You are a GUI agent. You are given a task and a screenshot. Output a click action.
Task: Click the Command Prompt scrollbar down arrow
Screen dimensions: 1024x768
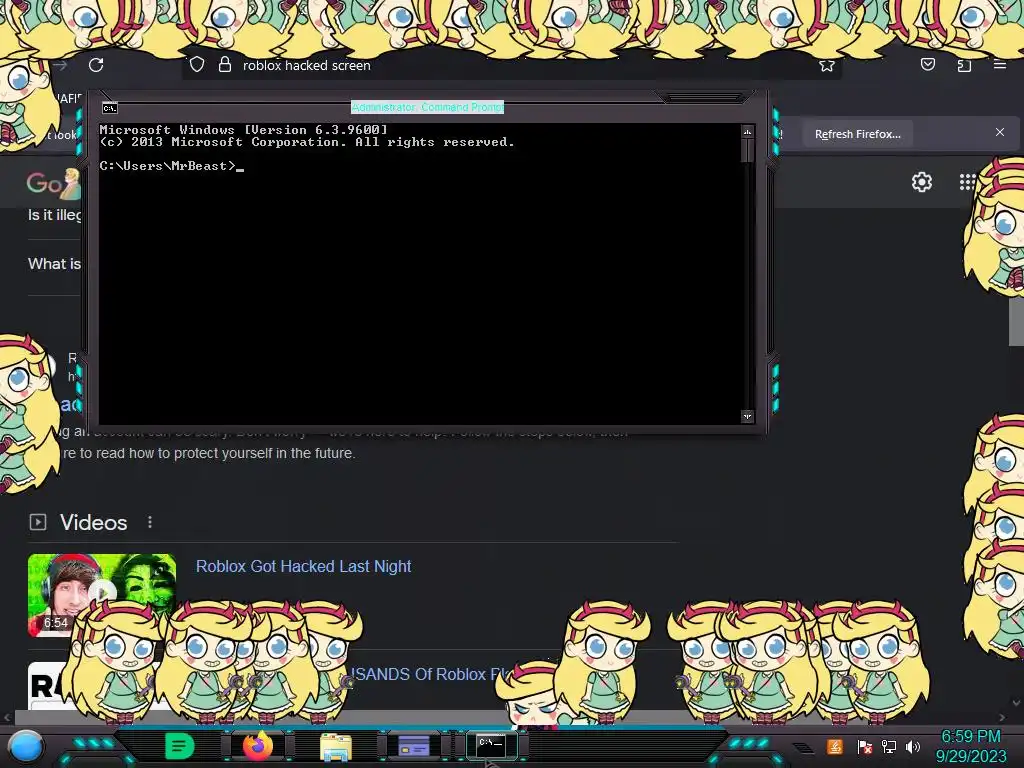pos(747,416)
